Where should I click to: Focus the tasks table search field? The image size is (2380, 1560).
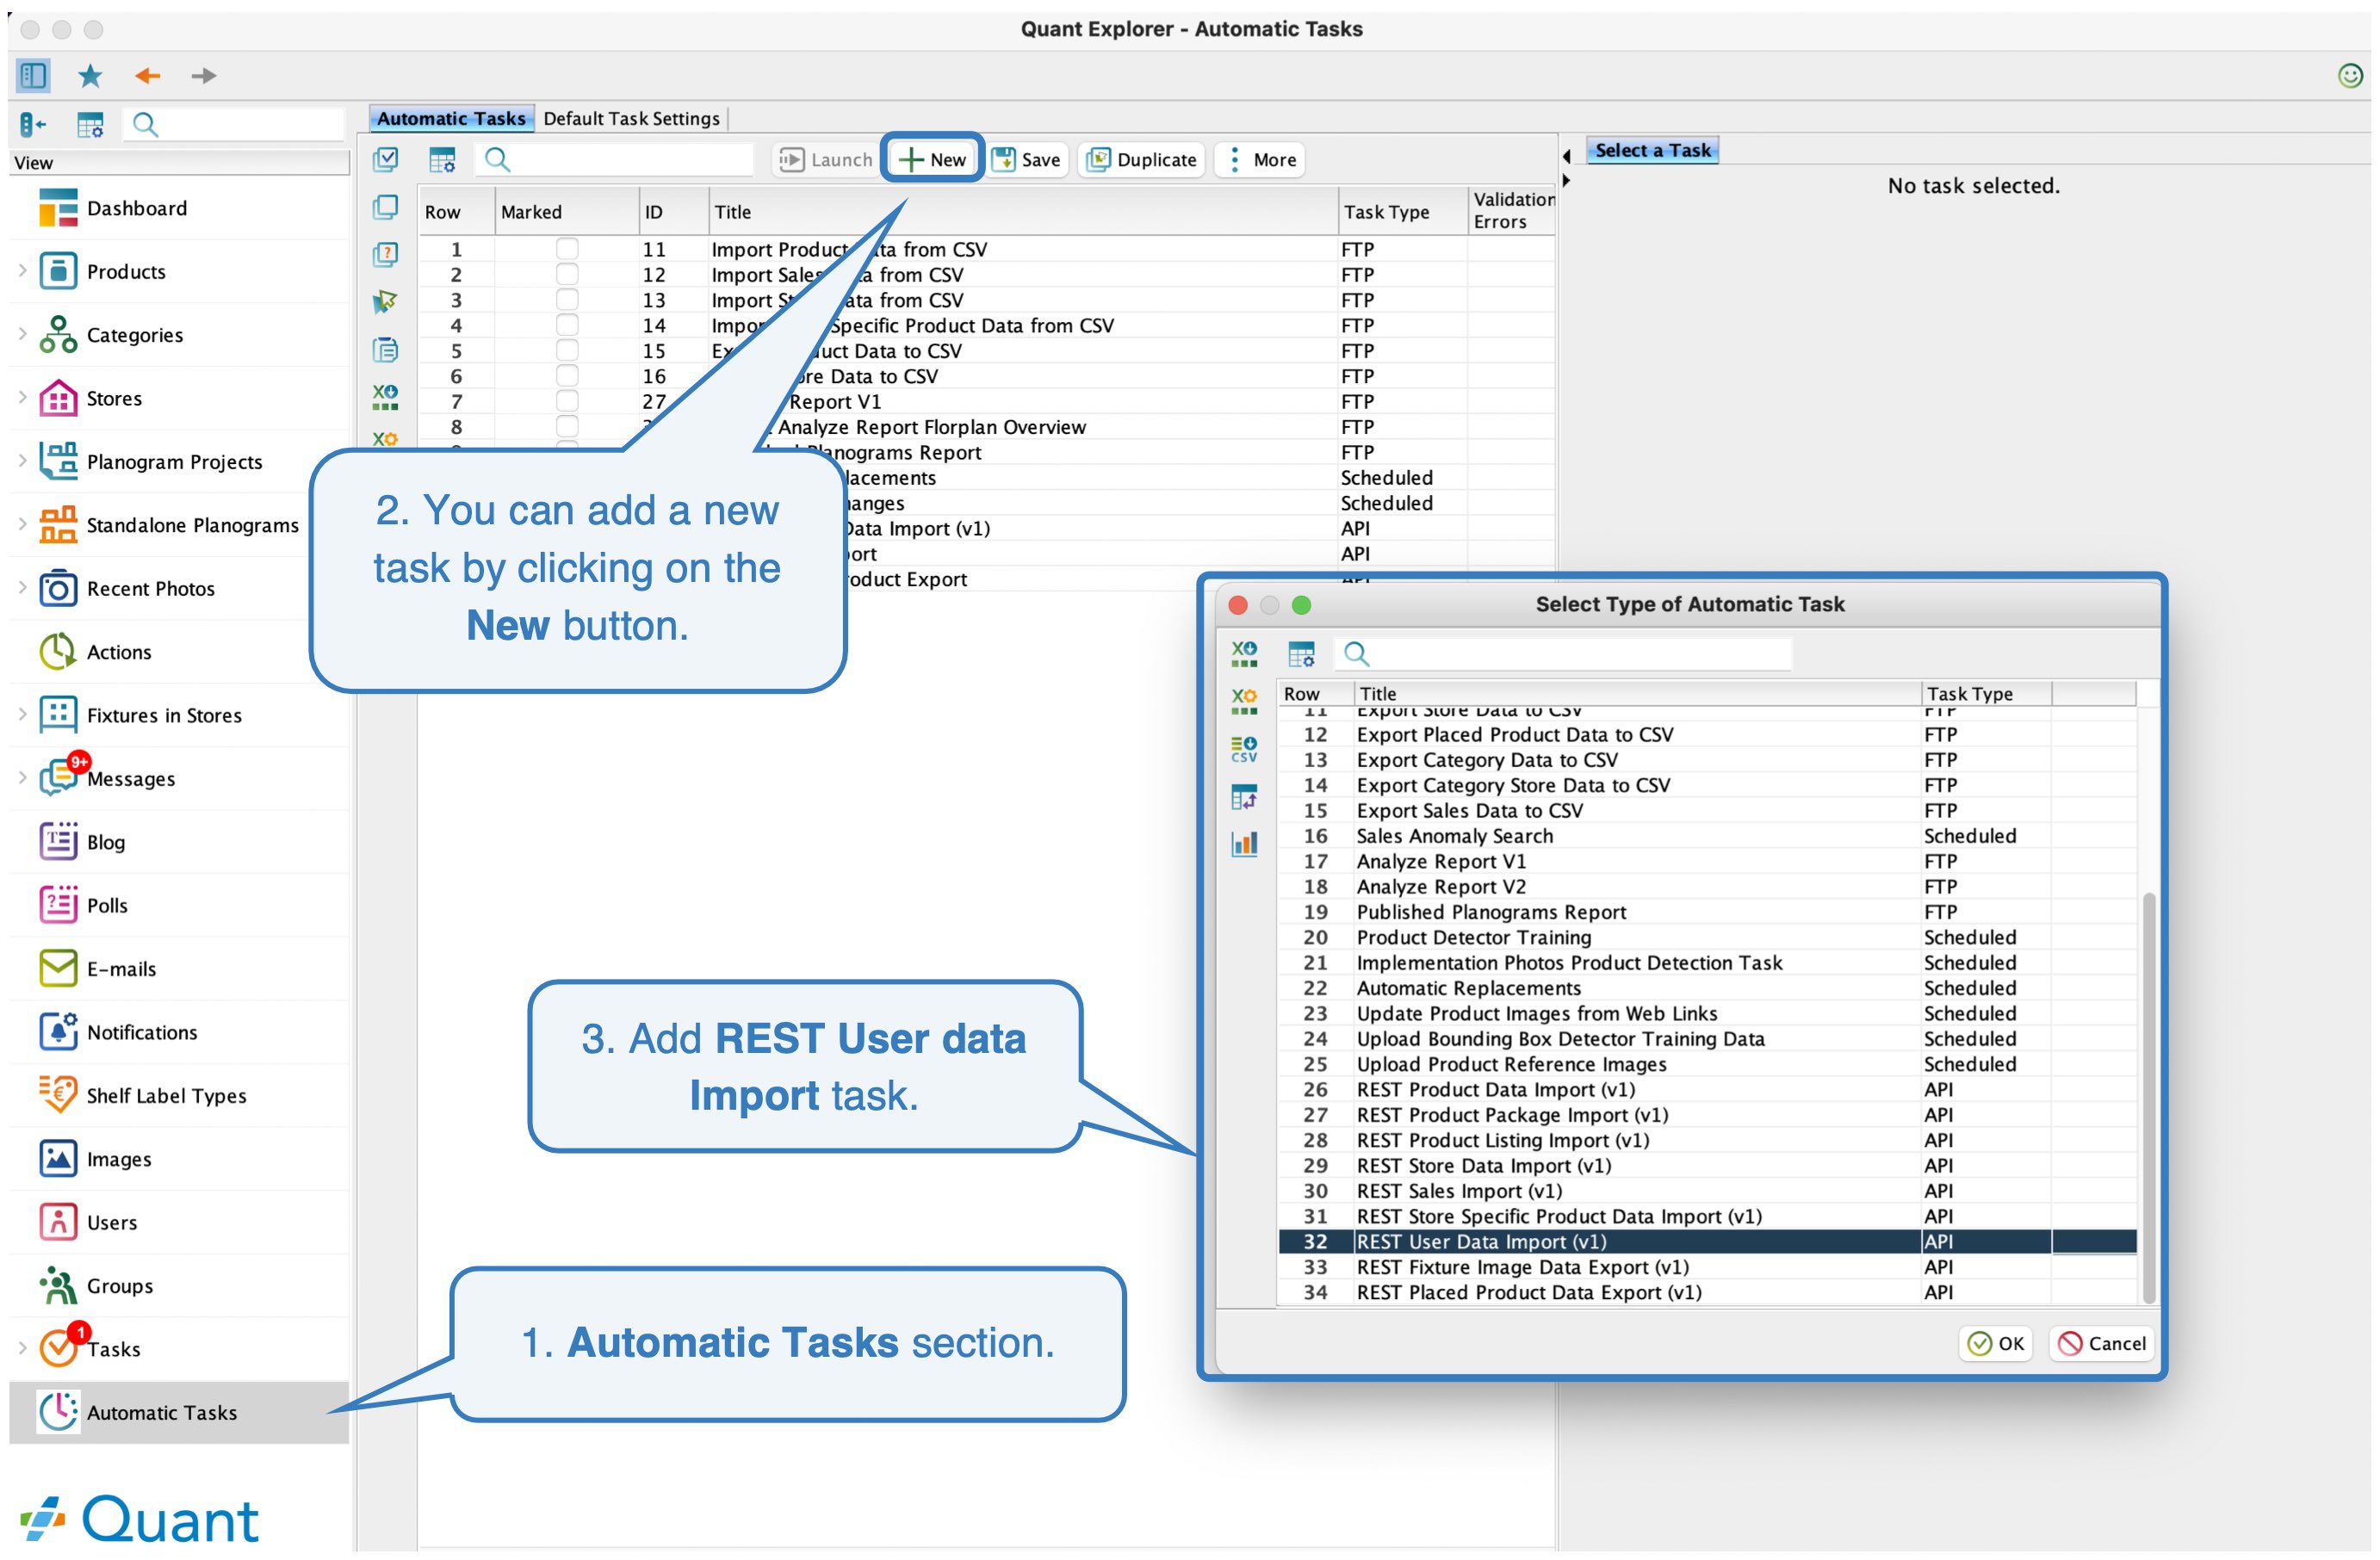point(615,159)
